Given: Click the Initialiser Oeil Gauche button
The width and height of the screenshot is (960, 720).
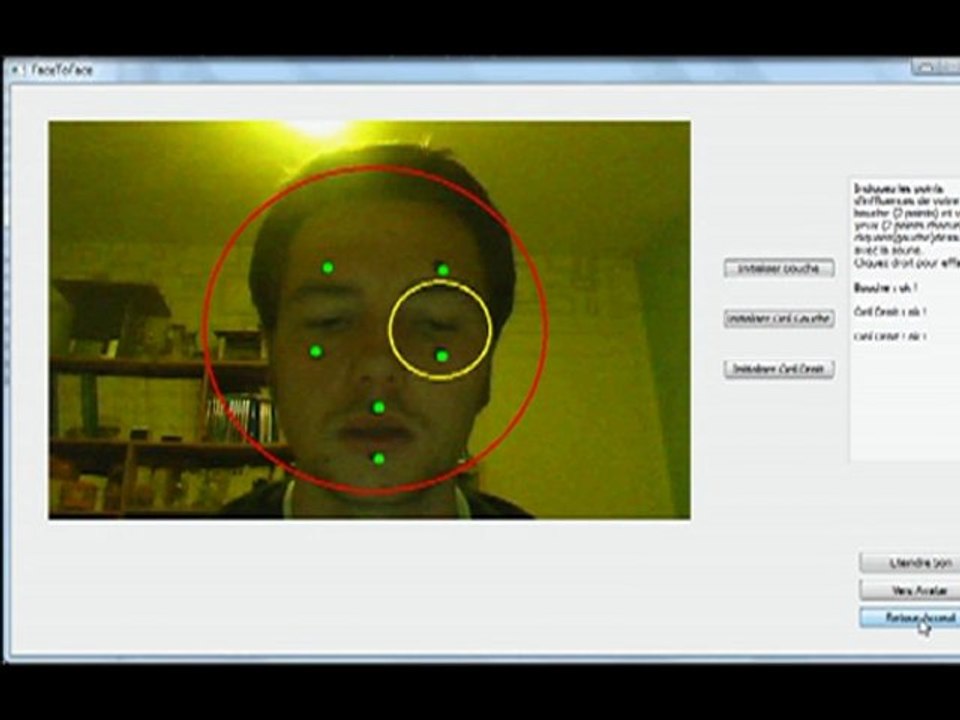Looking at the screenshot, I should (x=779, y=318).
